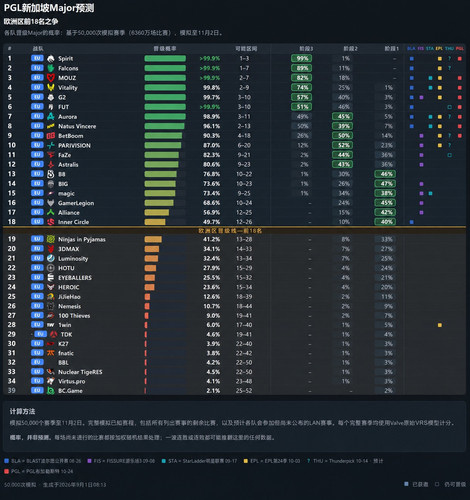Click the purple FIS legend swatch
Screen dimensions: 470x500
point(89,461)
